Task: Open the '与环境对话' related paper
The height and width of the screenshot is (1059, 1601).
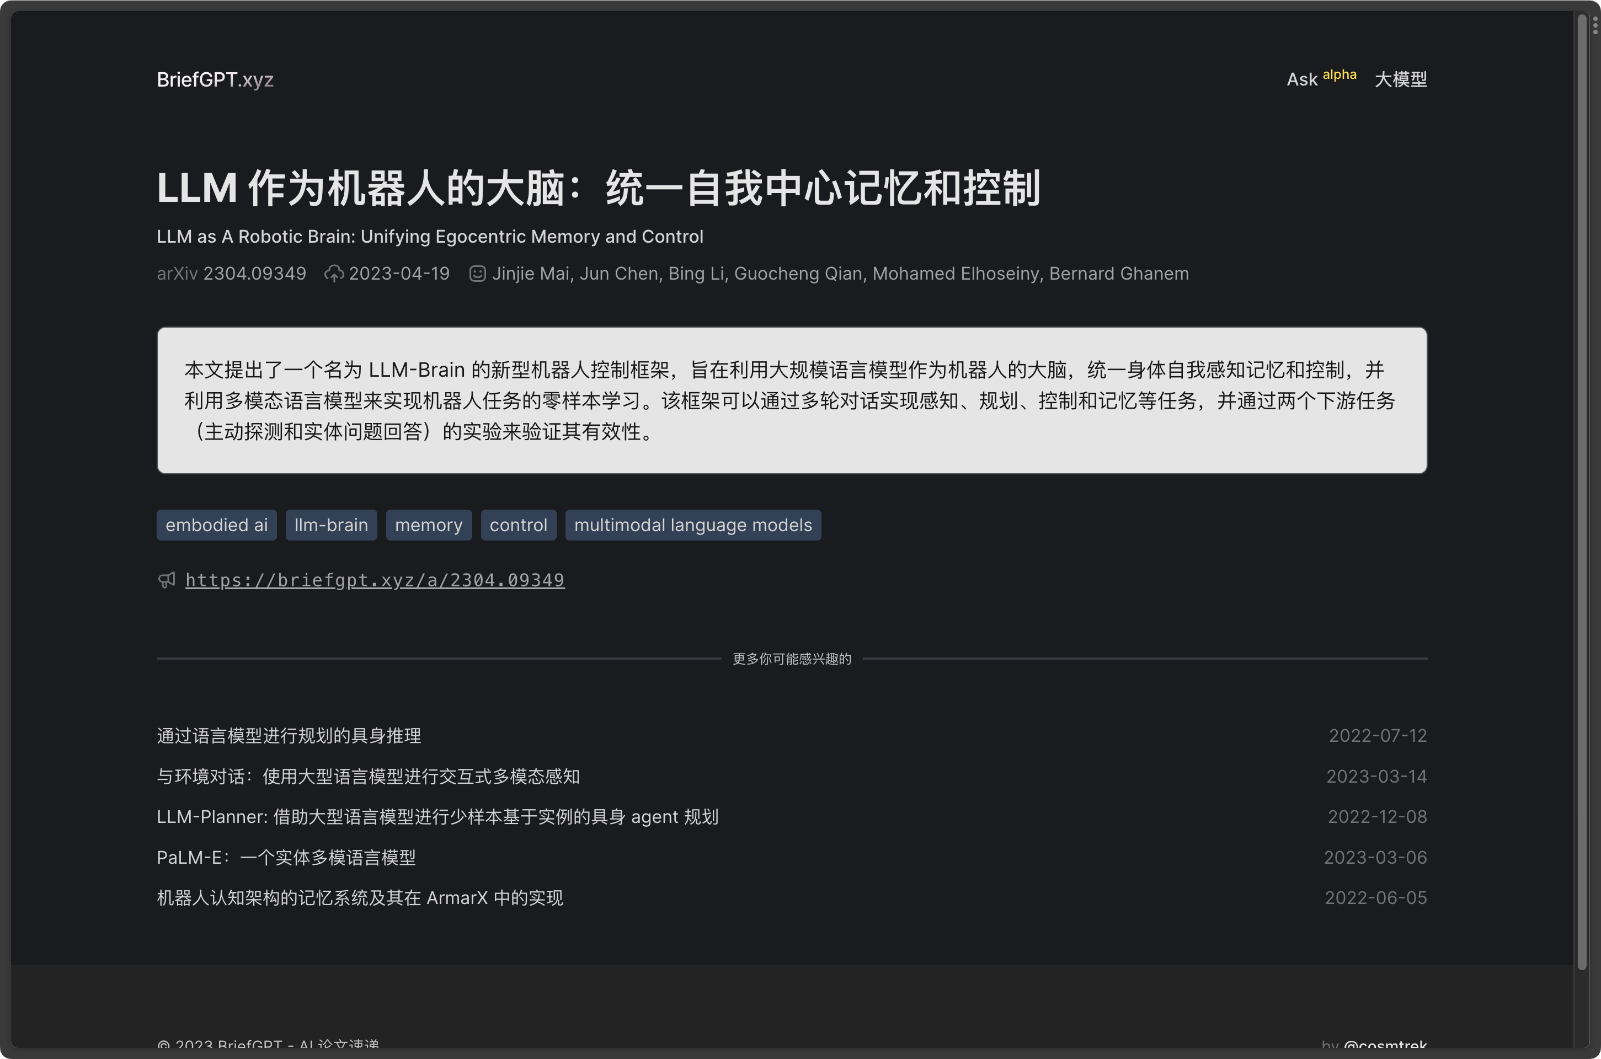Action: point(370,776)
